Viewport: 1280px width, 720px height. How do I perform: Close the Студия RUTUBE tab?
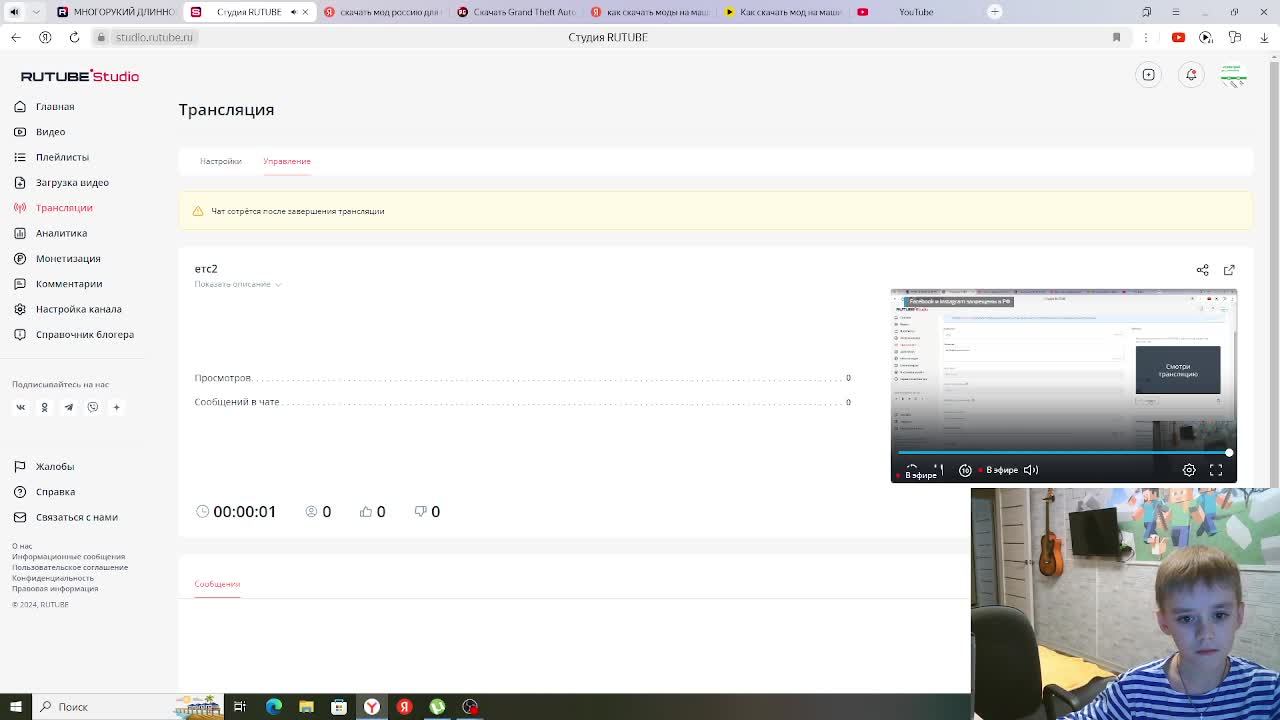(x=305, y=12)
